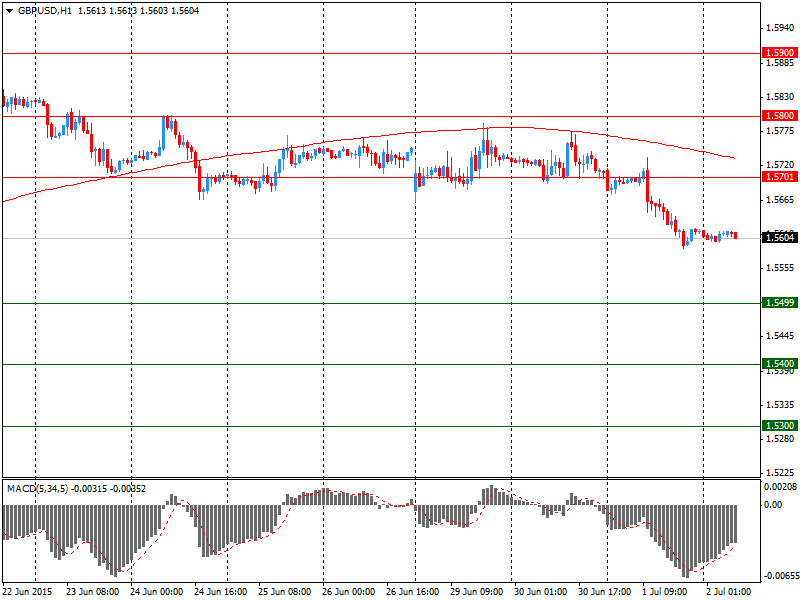Click the MACD zero level 0.00 label
800x600 pixels.
coord(773,505)
